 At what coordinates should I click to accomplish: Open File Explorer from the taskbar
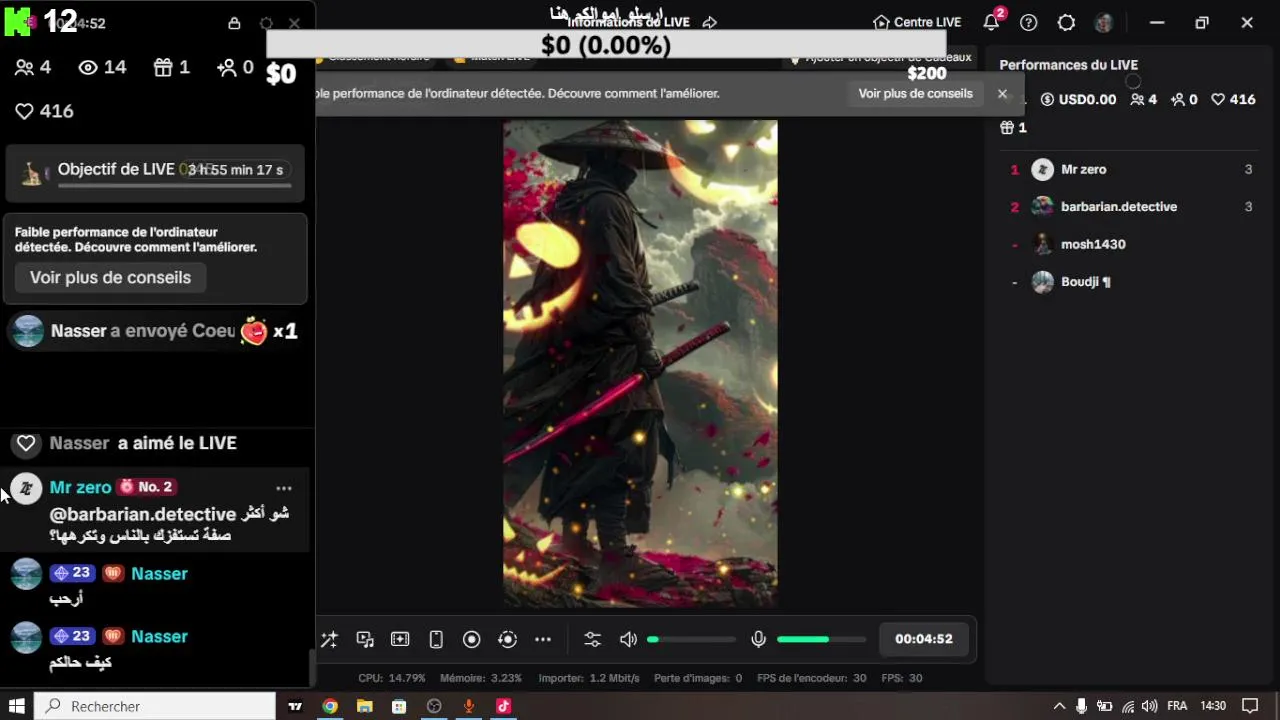(x=364, y=706)
